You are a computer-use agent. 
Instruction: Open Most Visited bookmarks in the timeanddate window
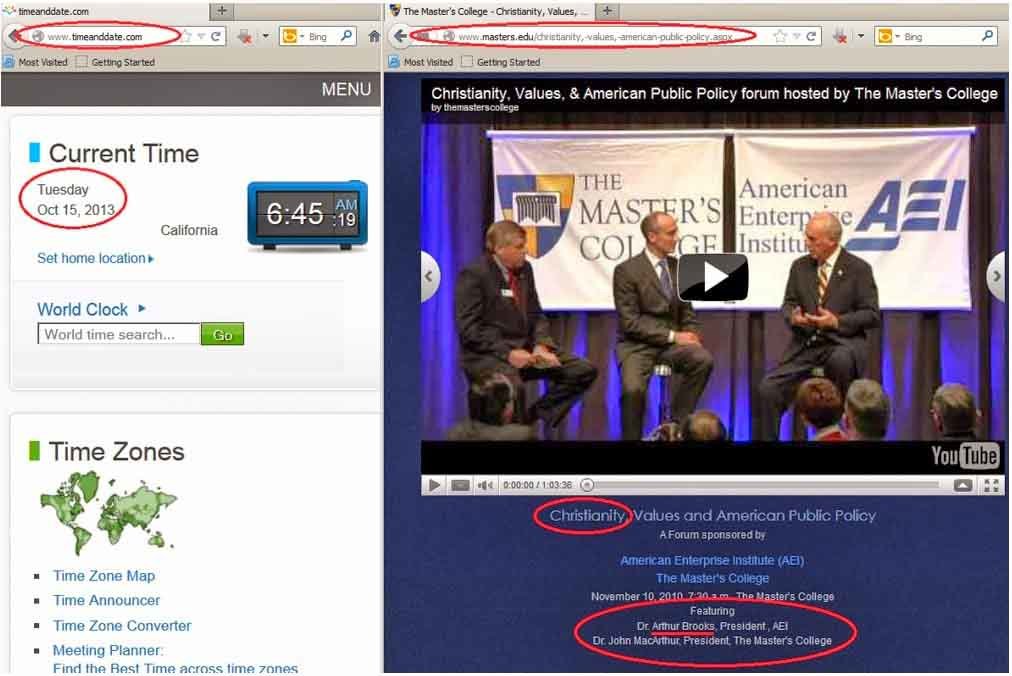click(x=36, y=63)
